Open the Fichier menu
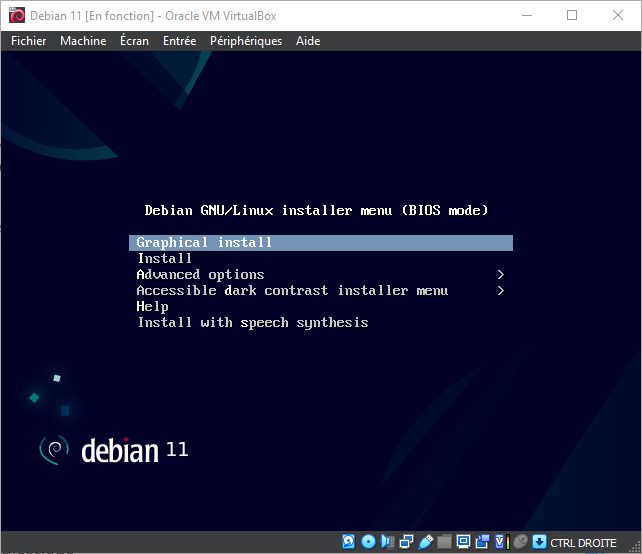The width and height of the screenshot is (642, 554). pos(28,41)
